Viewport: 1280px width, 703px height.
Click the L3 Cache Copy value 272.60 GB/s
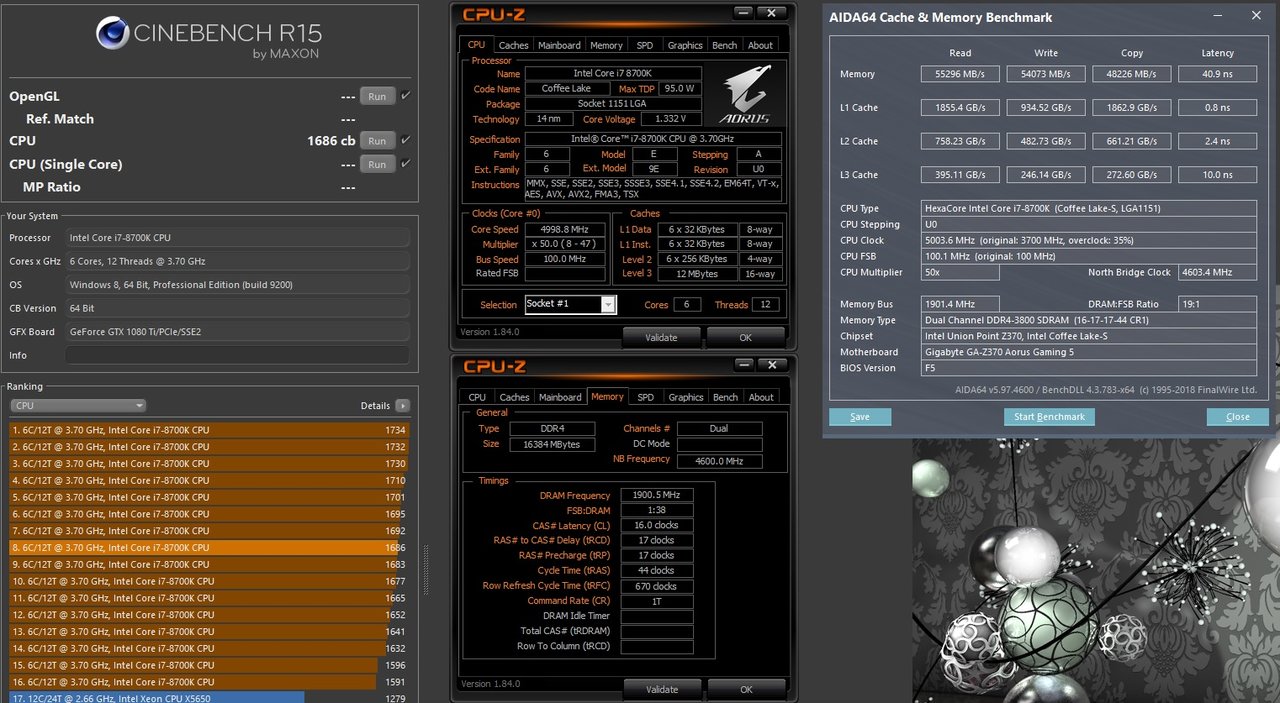[x=1132, y=174]
